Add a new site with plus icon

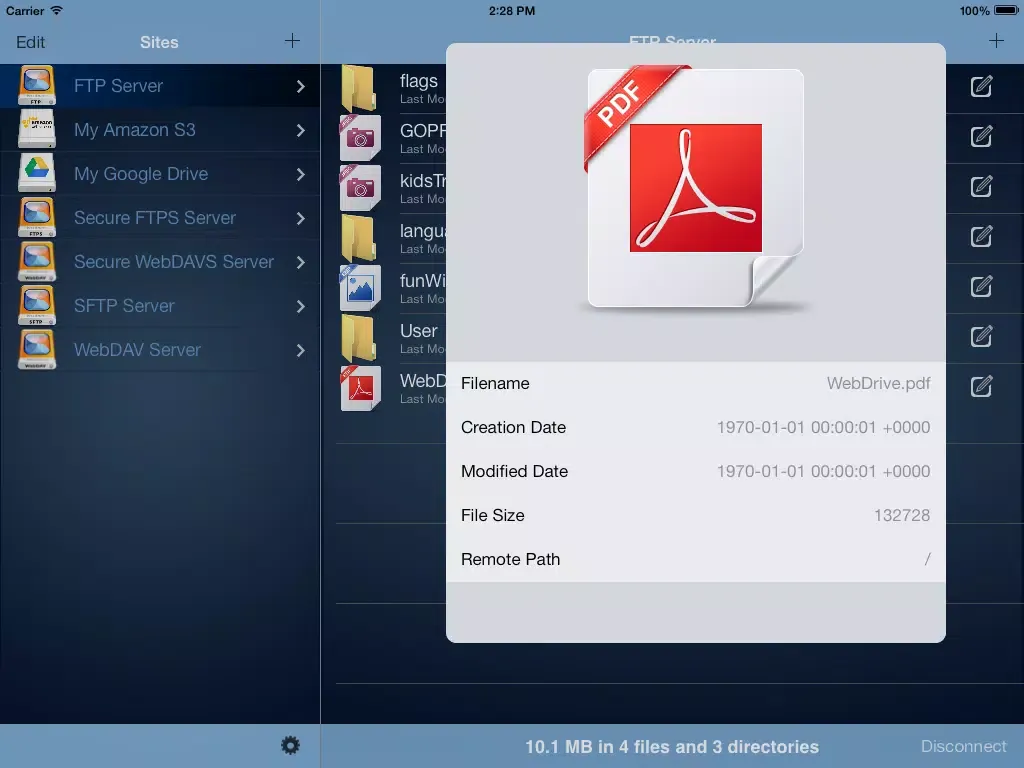pyautogui.click(x=293, y=41)
